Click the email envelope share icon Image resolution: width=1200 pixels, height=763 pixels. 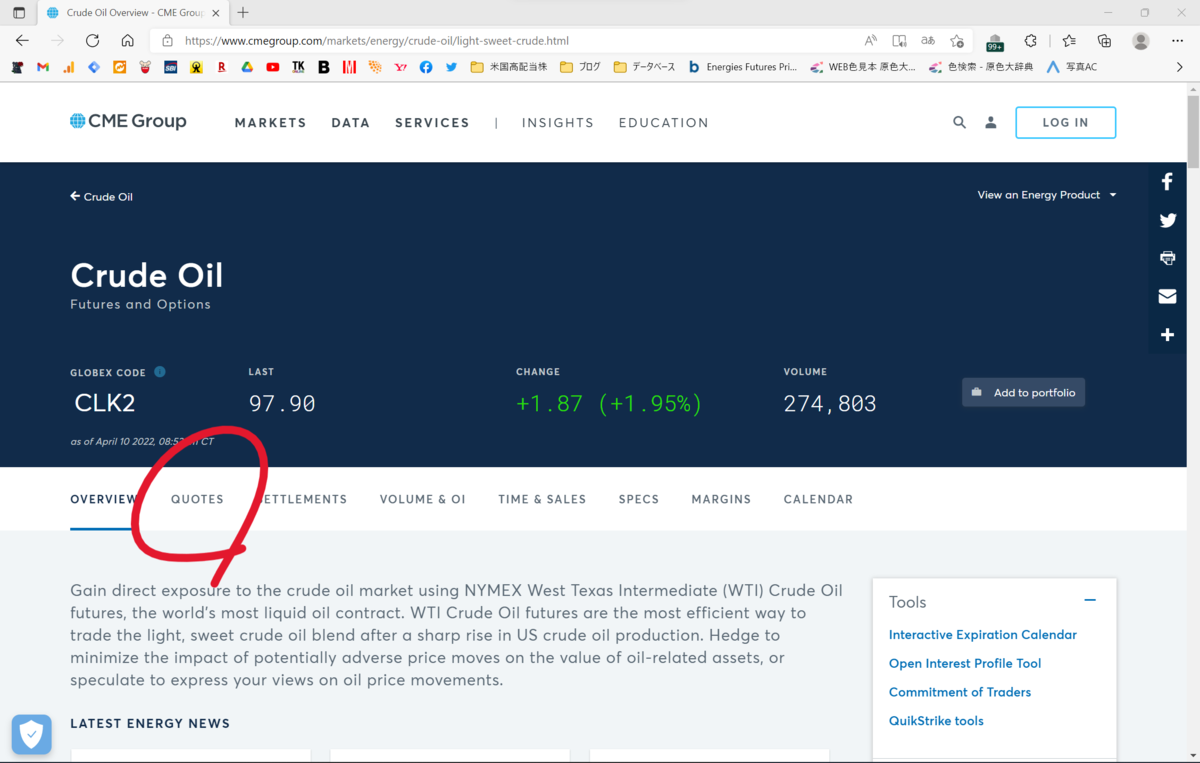pos(1167,296)
